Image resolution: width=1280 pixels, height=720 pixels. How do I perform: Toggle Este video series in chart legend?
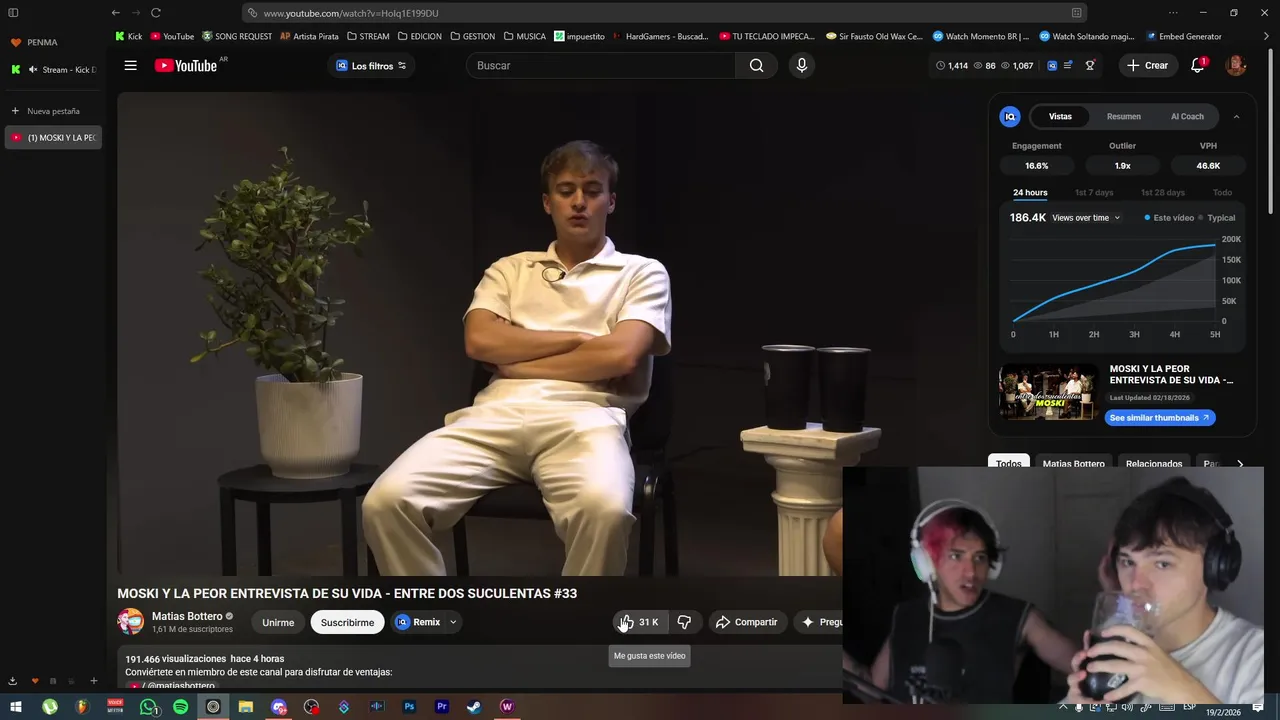(1169, 218)
